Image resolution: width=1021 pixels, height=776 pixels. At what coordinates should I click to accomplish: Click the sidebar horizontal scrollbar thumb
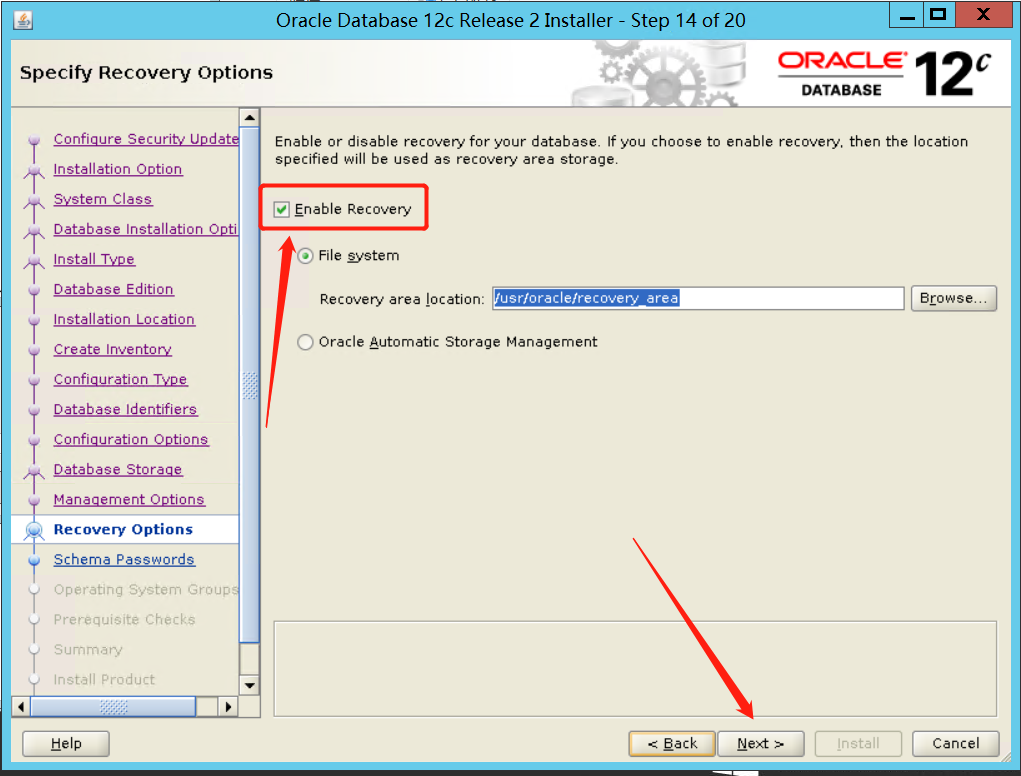(x=113, y=706)
